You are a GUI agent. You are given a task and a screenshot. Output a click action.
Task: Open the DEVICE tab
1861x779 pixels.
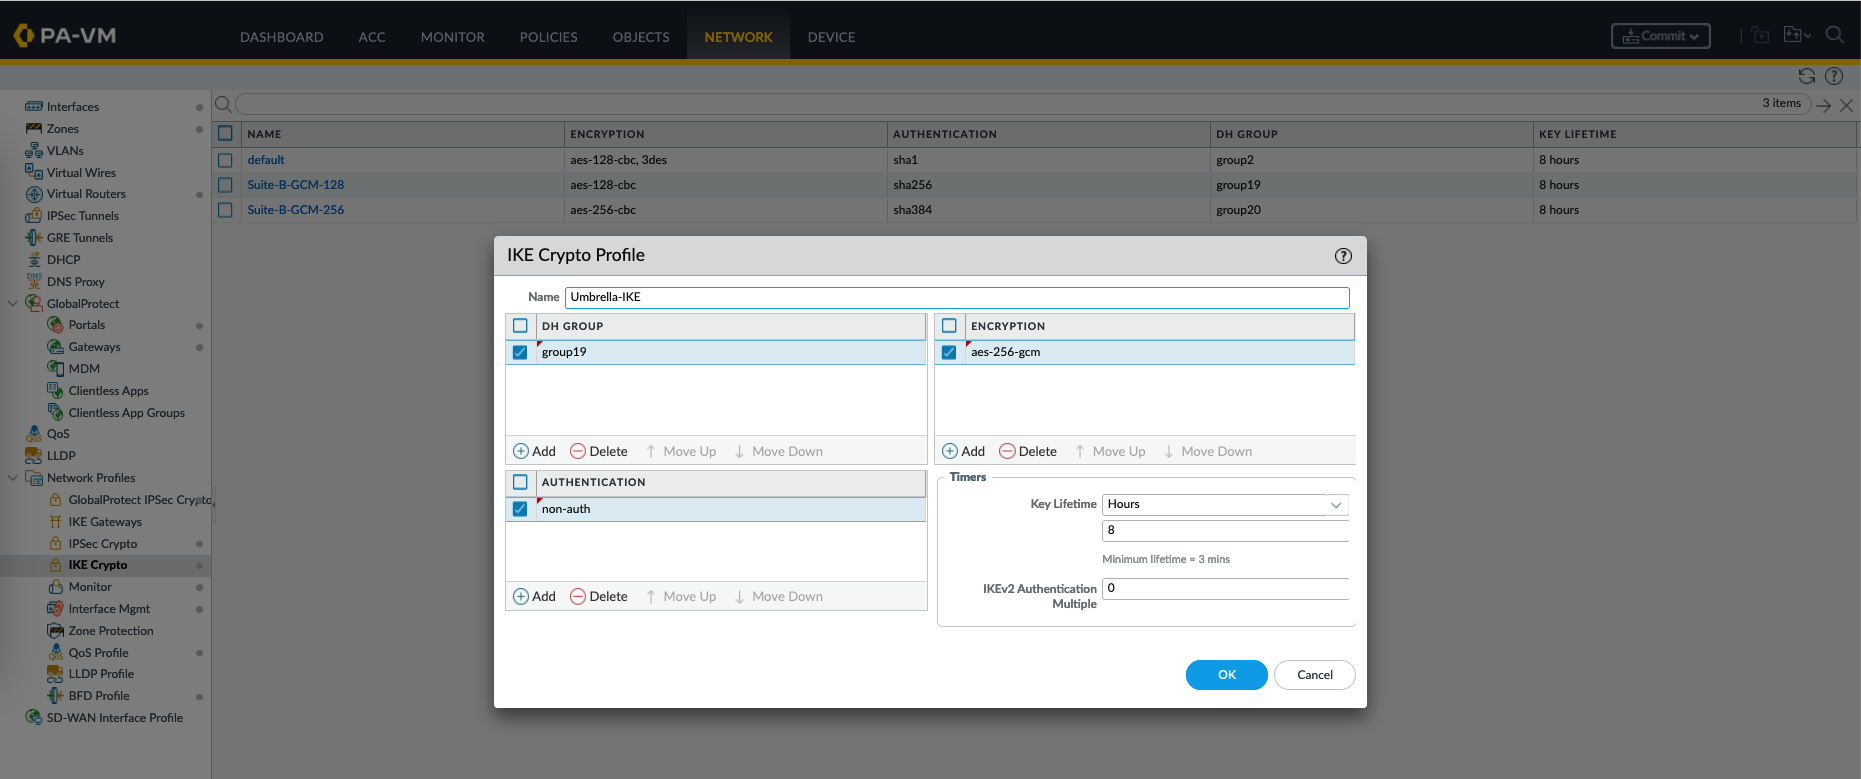pyautogui.click(x=831, y=37)
